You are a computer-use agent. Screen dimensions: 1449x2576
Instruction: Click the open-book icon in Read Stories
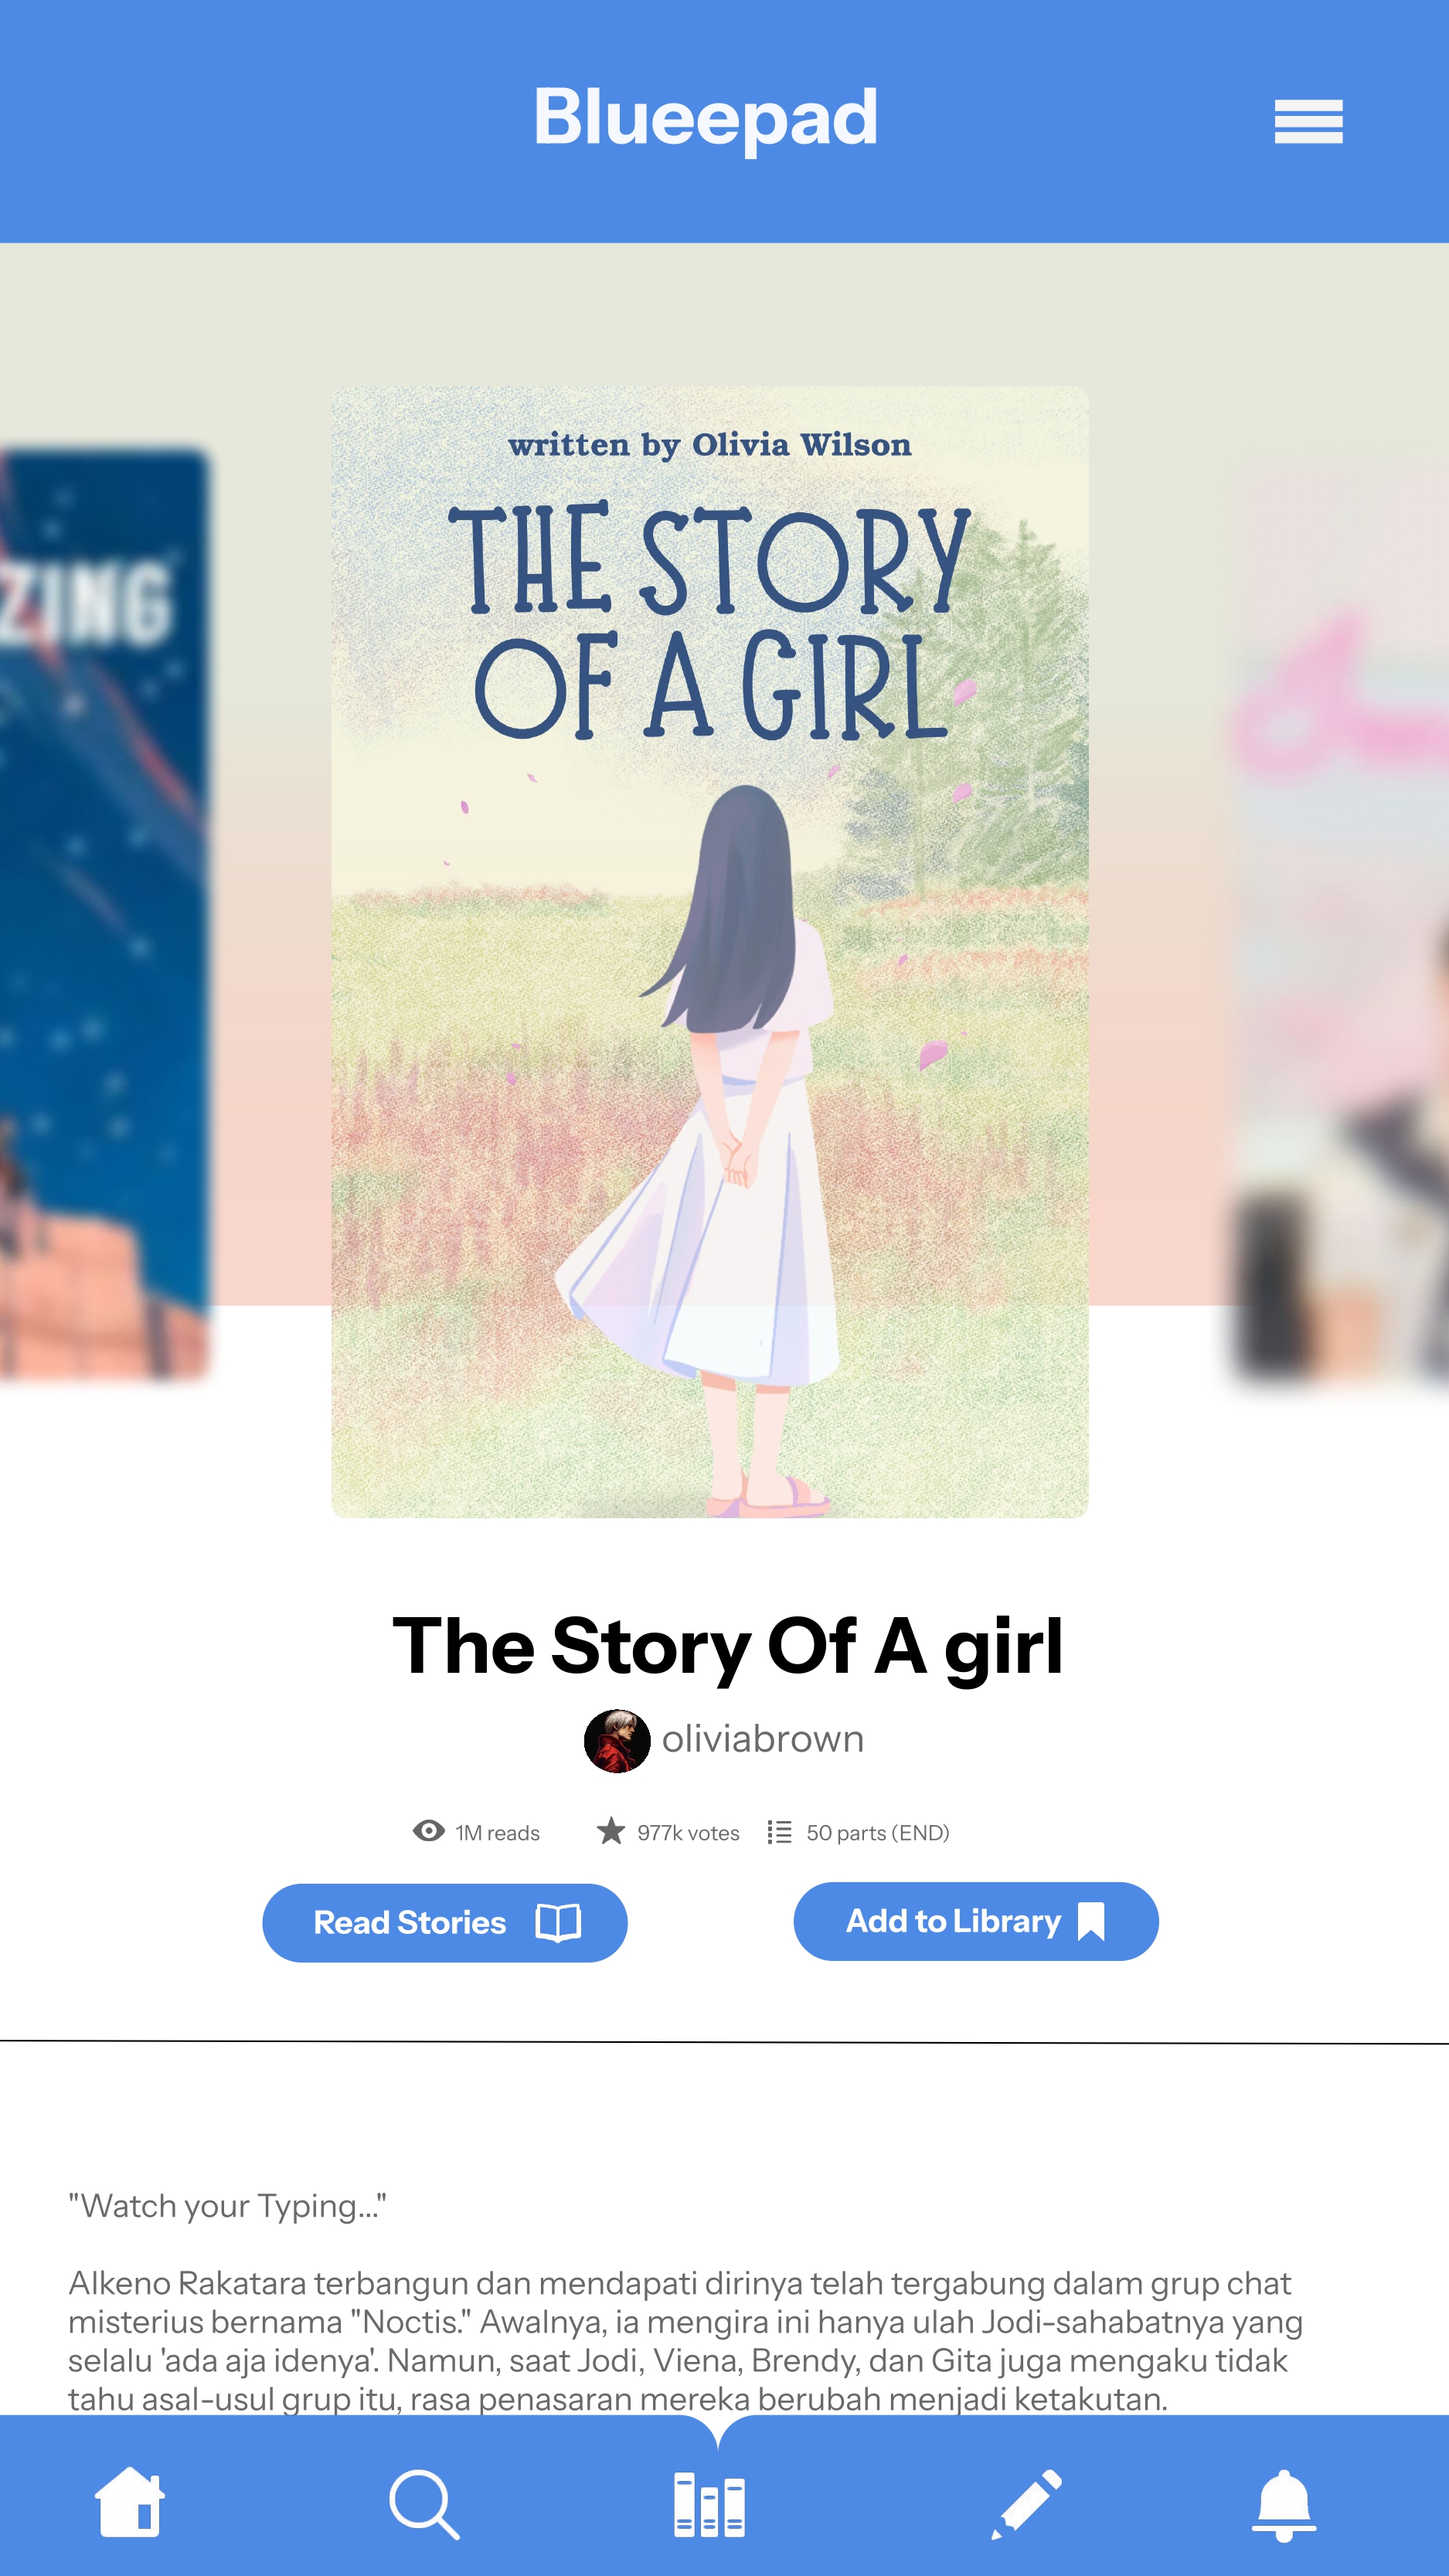(558, 1922)
